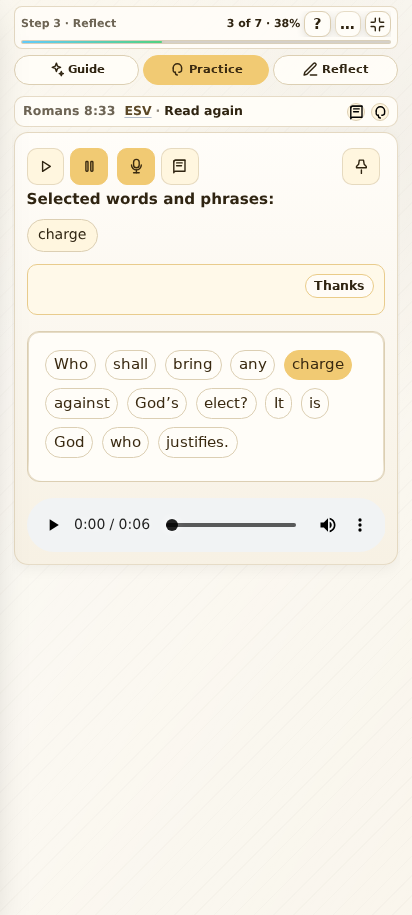
Task: Switch to the Reflect tab
Action: pyautogui.click(x=335, y=70)
